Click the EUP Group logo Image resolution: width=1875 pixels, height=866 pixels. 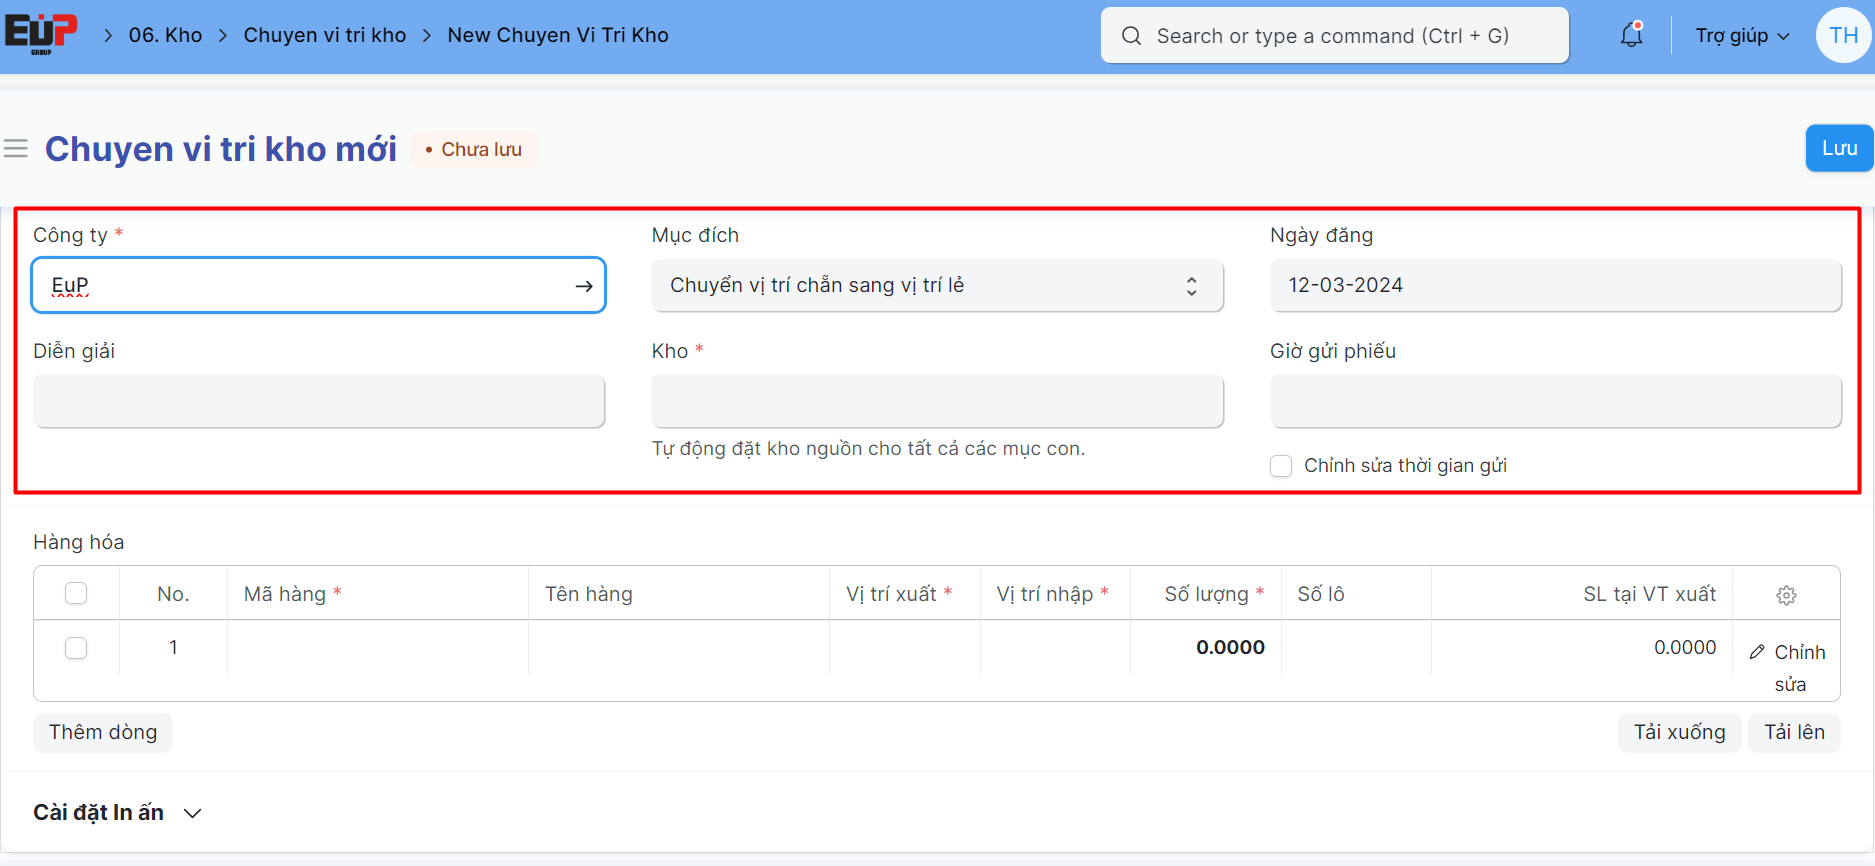click(x=41, y=34)
